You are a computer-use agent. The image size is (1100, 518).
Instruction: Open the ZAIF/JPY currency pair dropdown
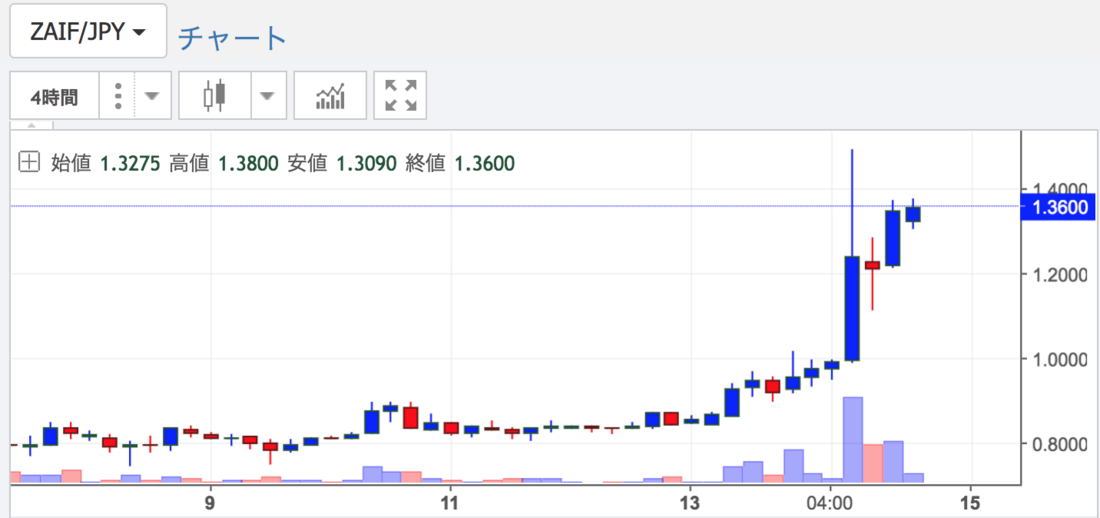pos(88,32)
